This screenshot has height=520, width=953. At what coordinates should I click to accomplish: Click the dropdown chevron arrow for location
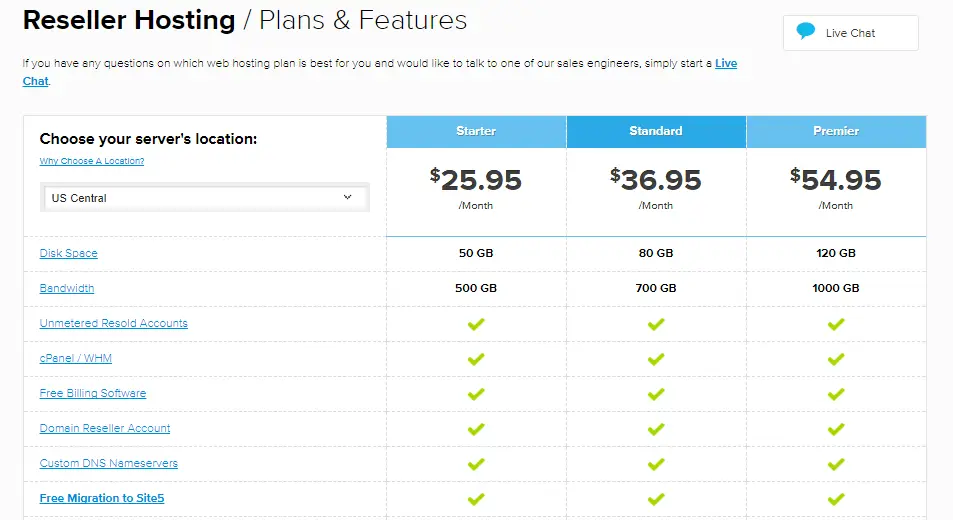point(348,197)
